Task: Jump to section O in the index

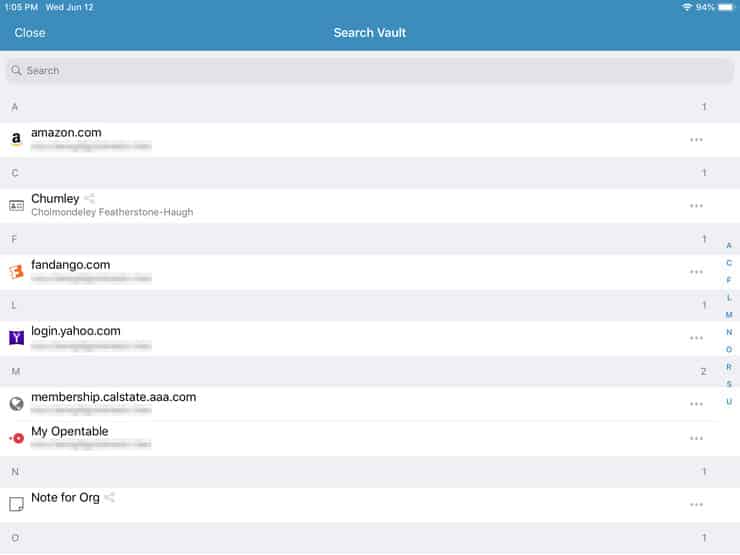Action: [x=729, y=350]
